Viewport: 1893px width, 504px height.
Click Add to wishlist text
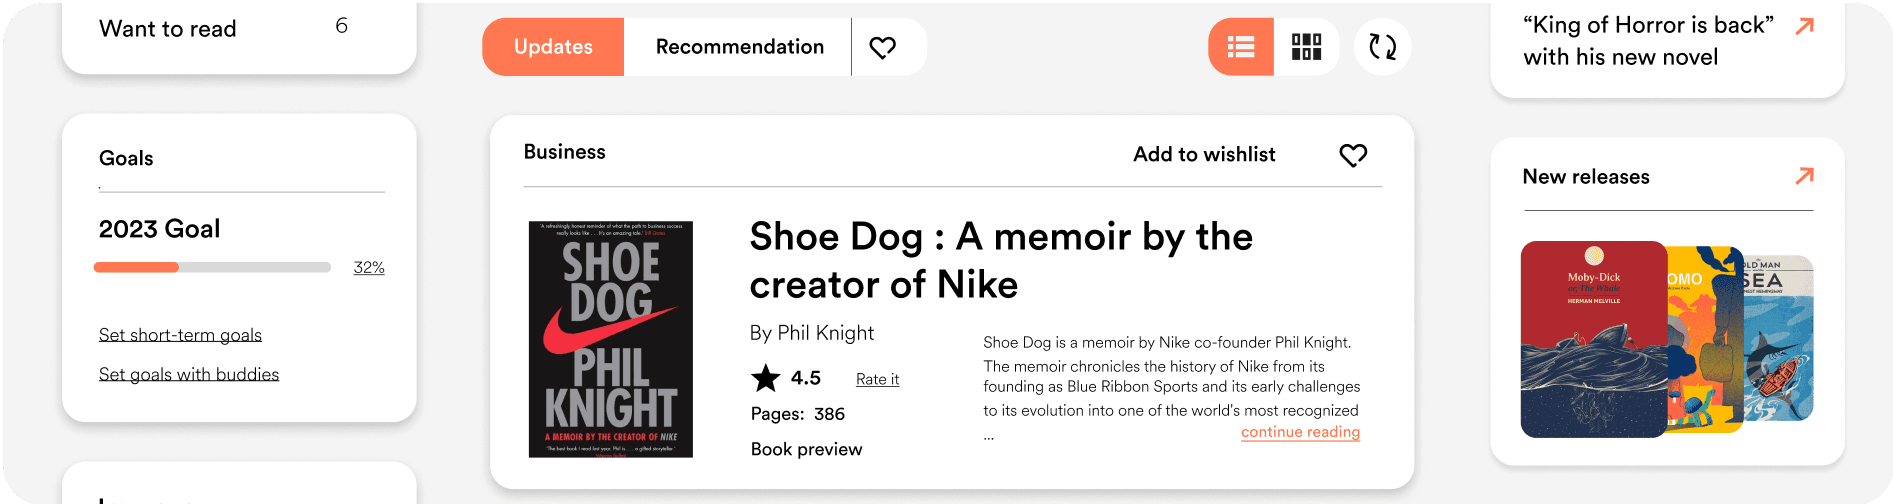(1204, 154)
